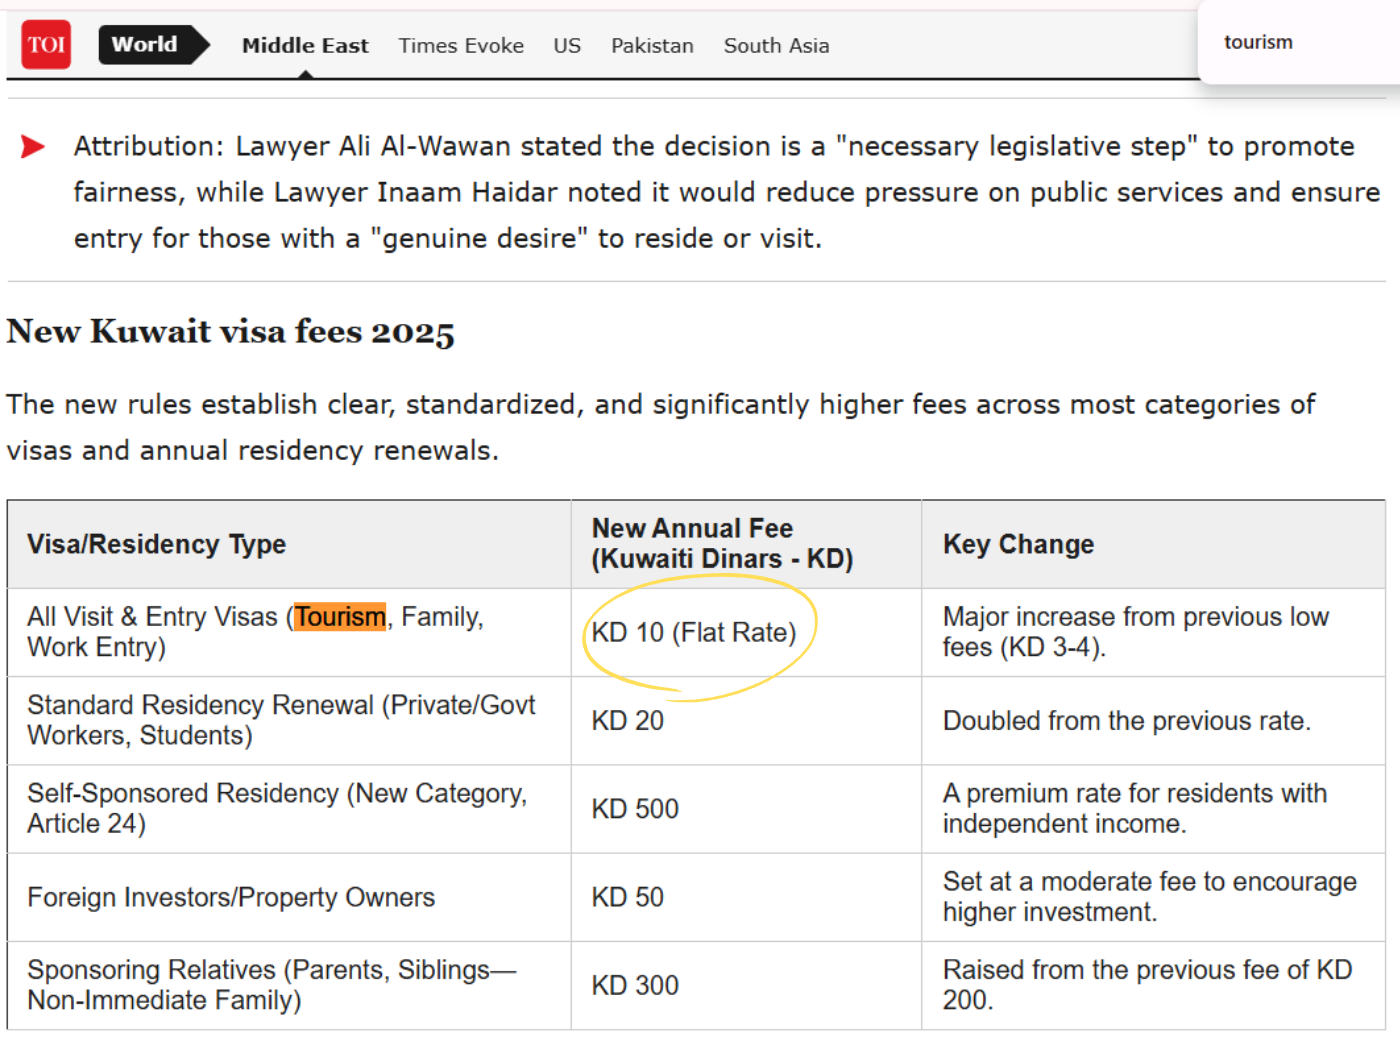Click the Standard Residency Renewal row
Screen dimensions: 1400x1050
[281, 720]
